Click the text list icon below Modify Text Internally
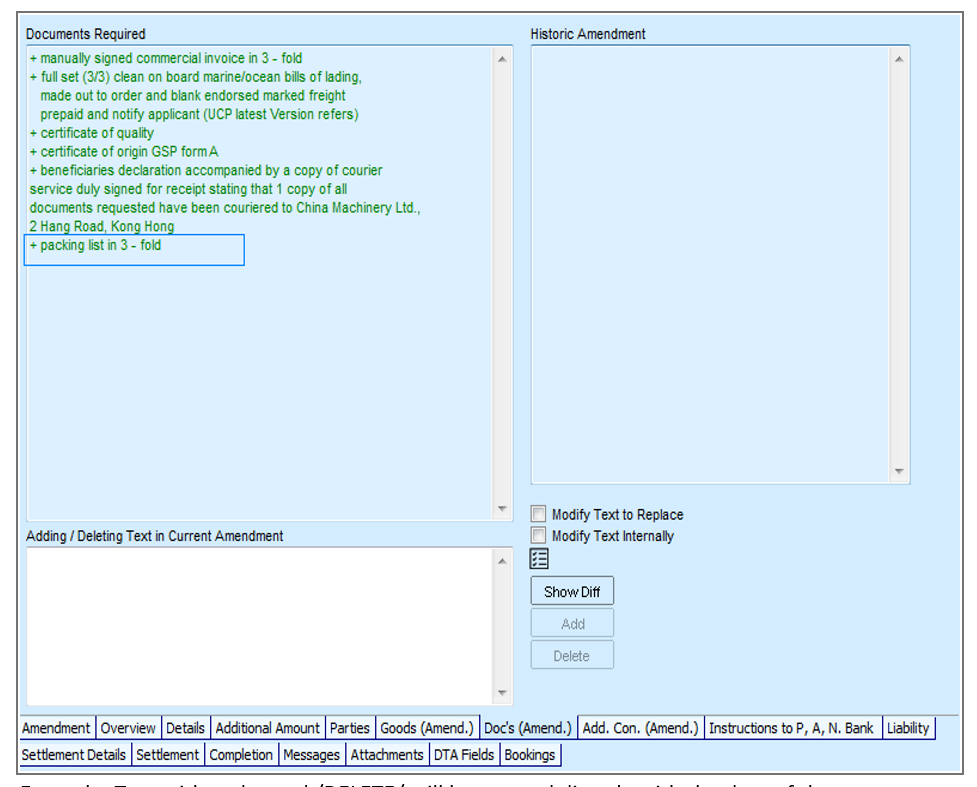Screen dimensions: 977x787 (x=539, y=558)
